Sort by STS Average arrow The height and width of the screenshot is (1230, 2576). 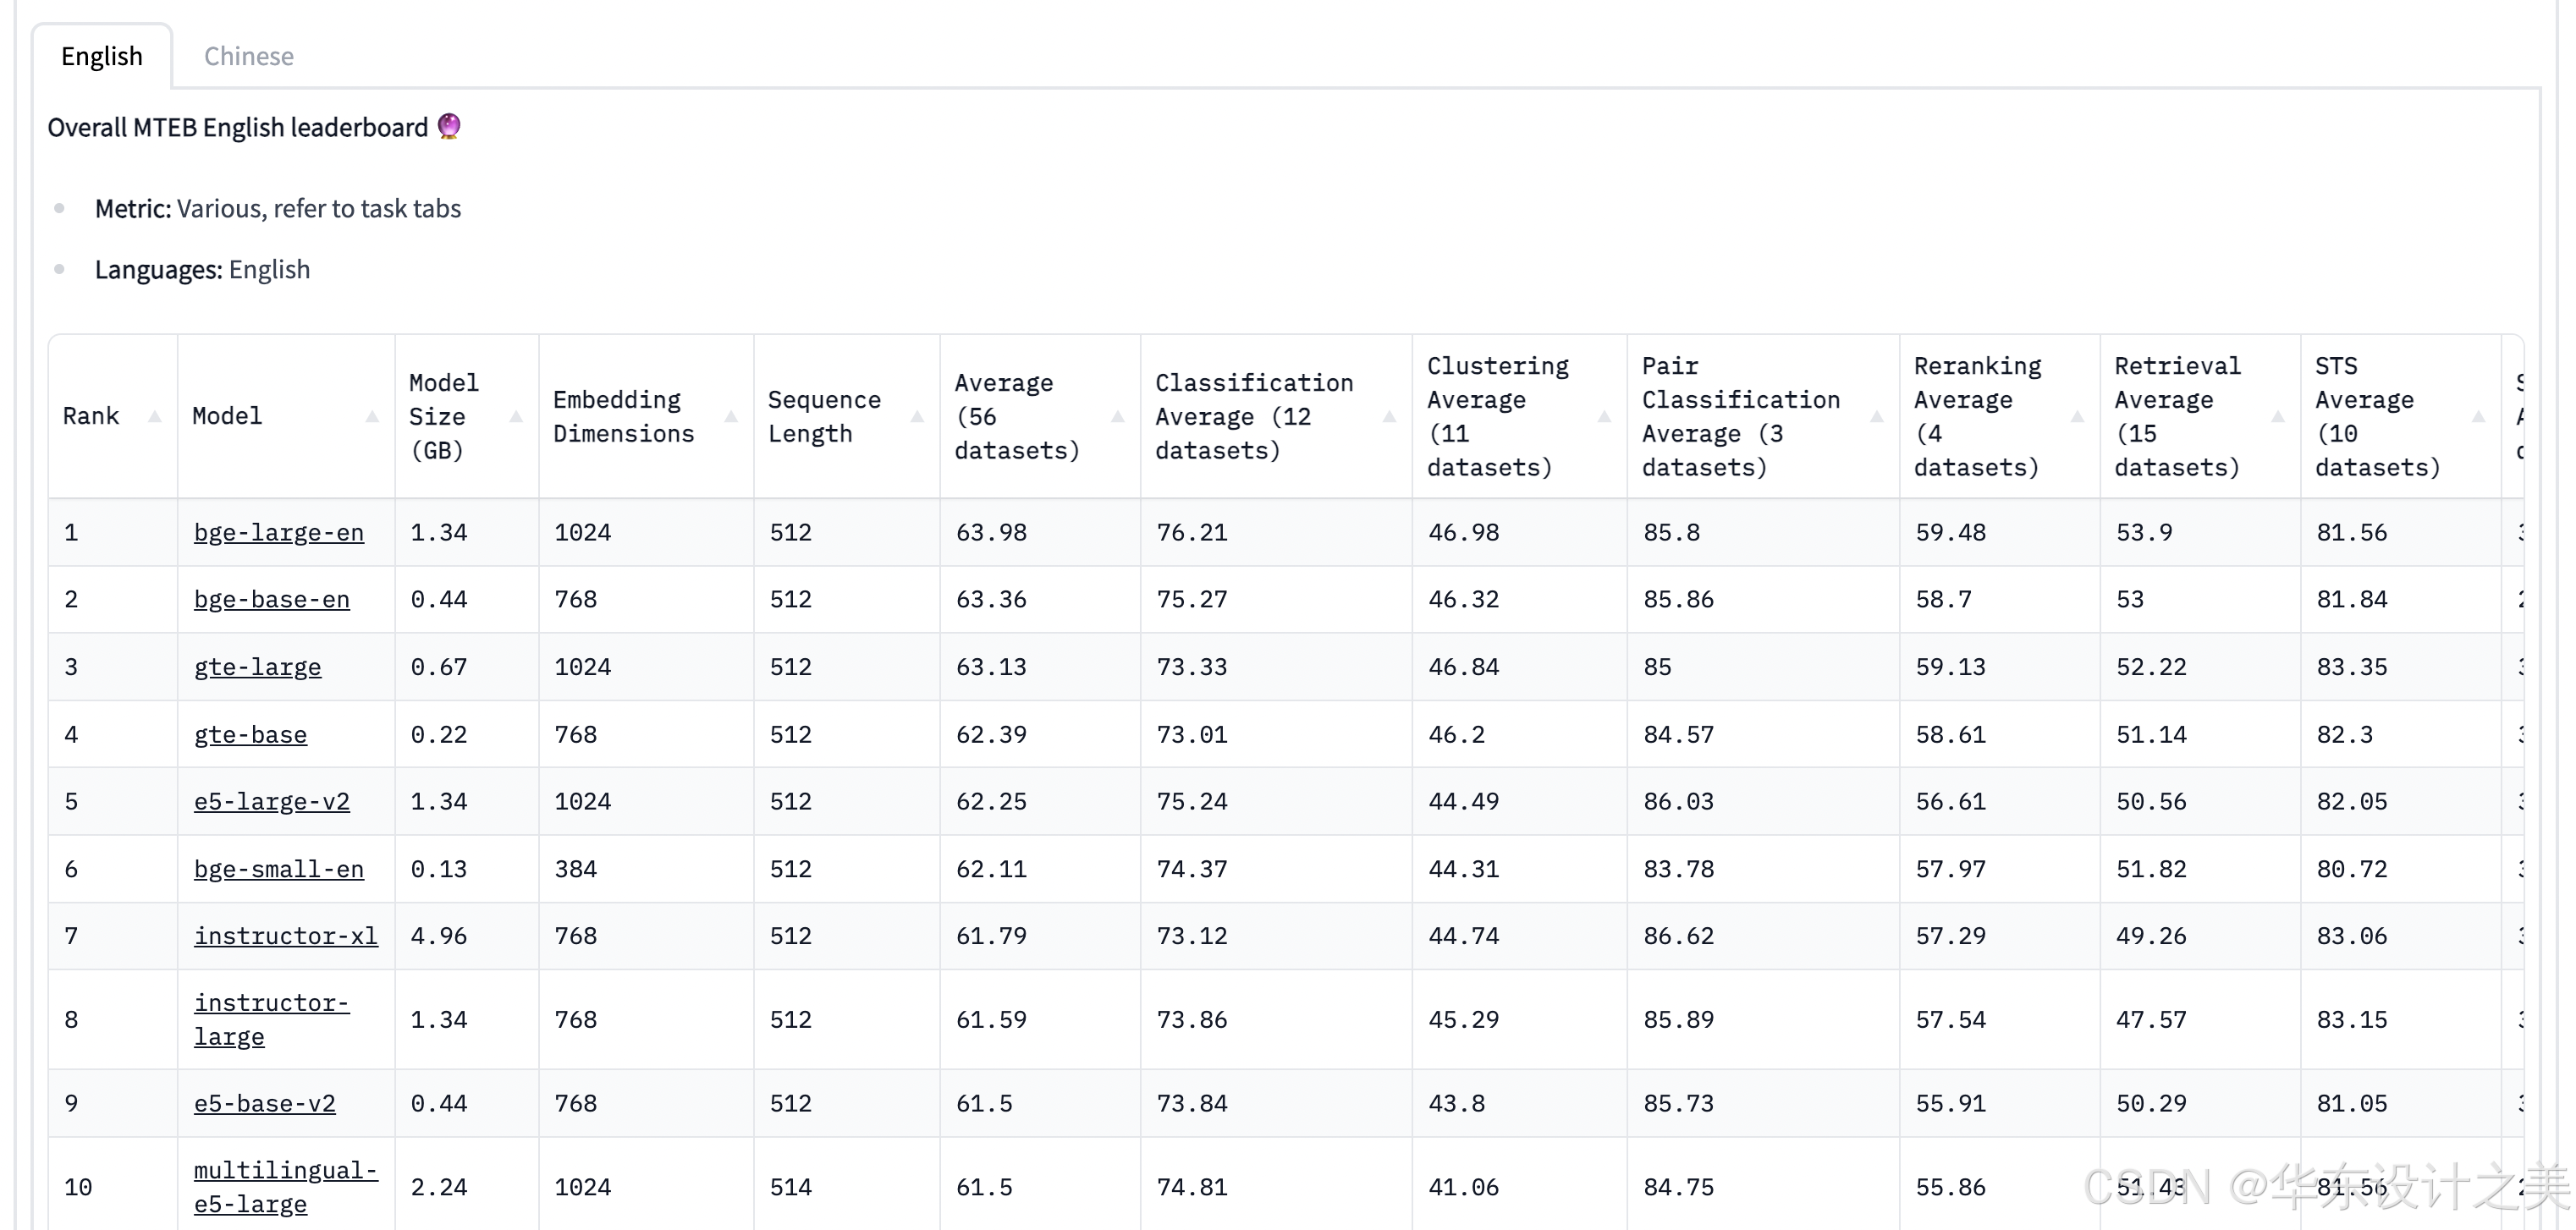tap(2478, 416)
